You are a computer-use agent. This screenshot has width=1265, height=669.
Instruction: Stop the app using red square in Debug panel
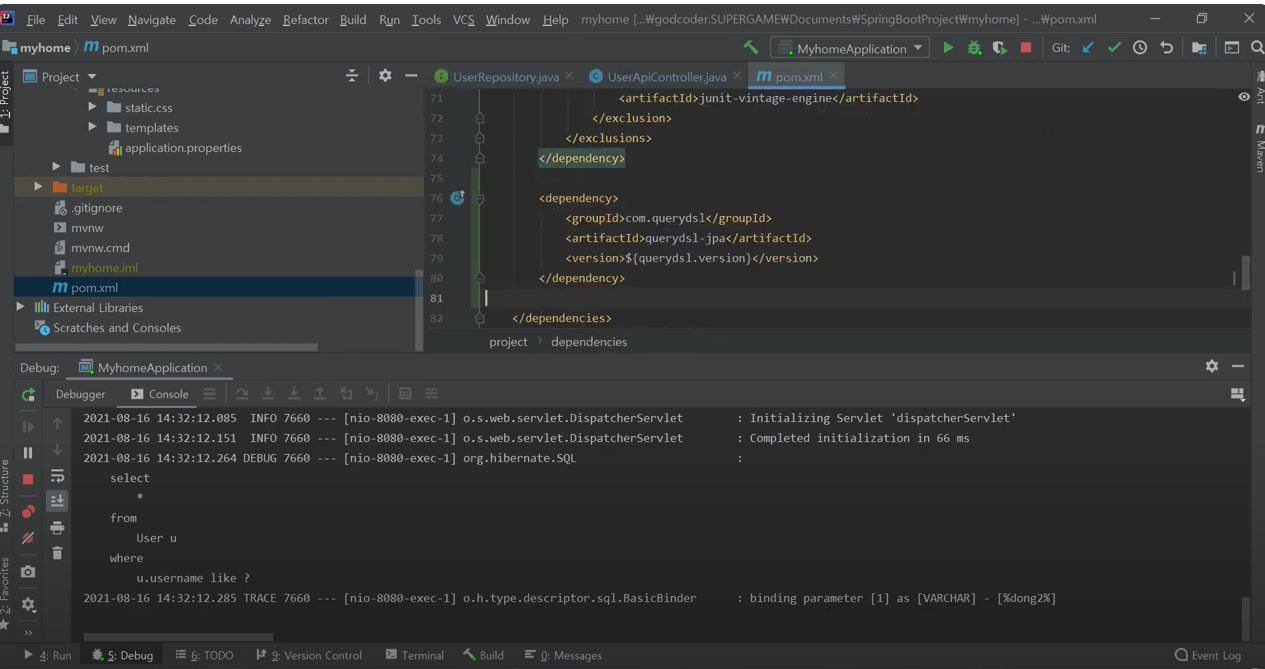[x=28, y=479]
